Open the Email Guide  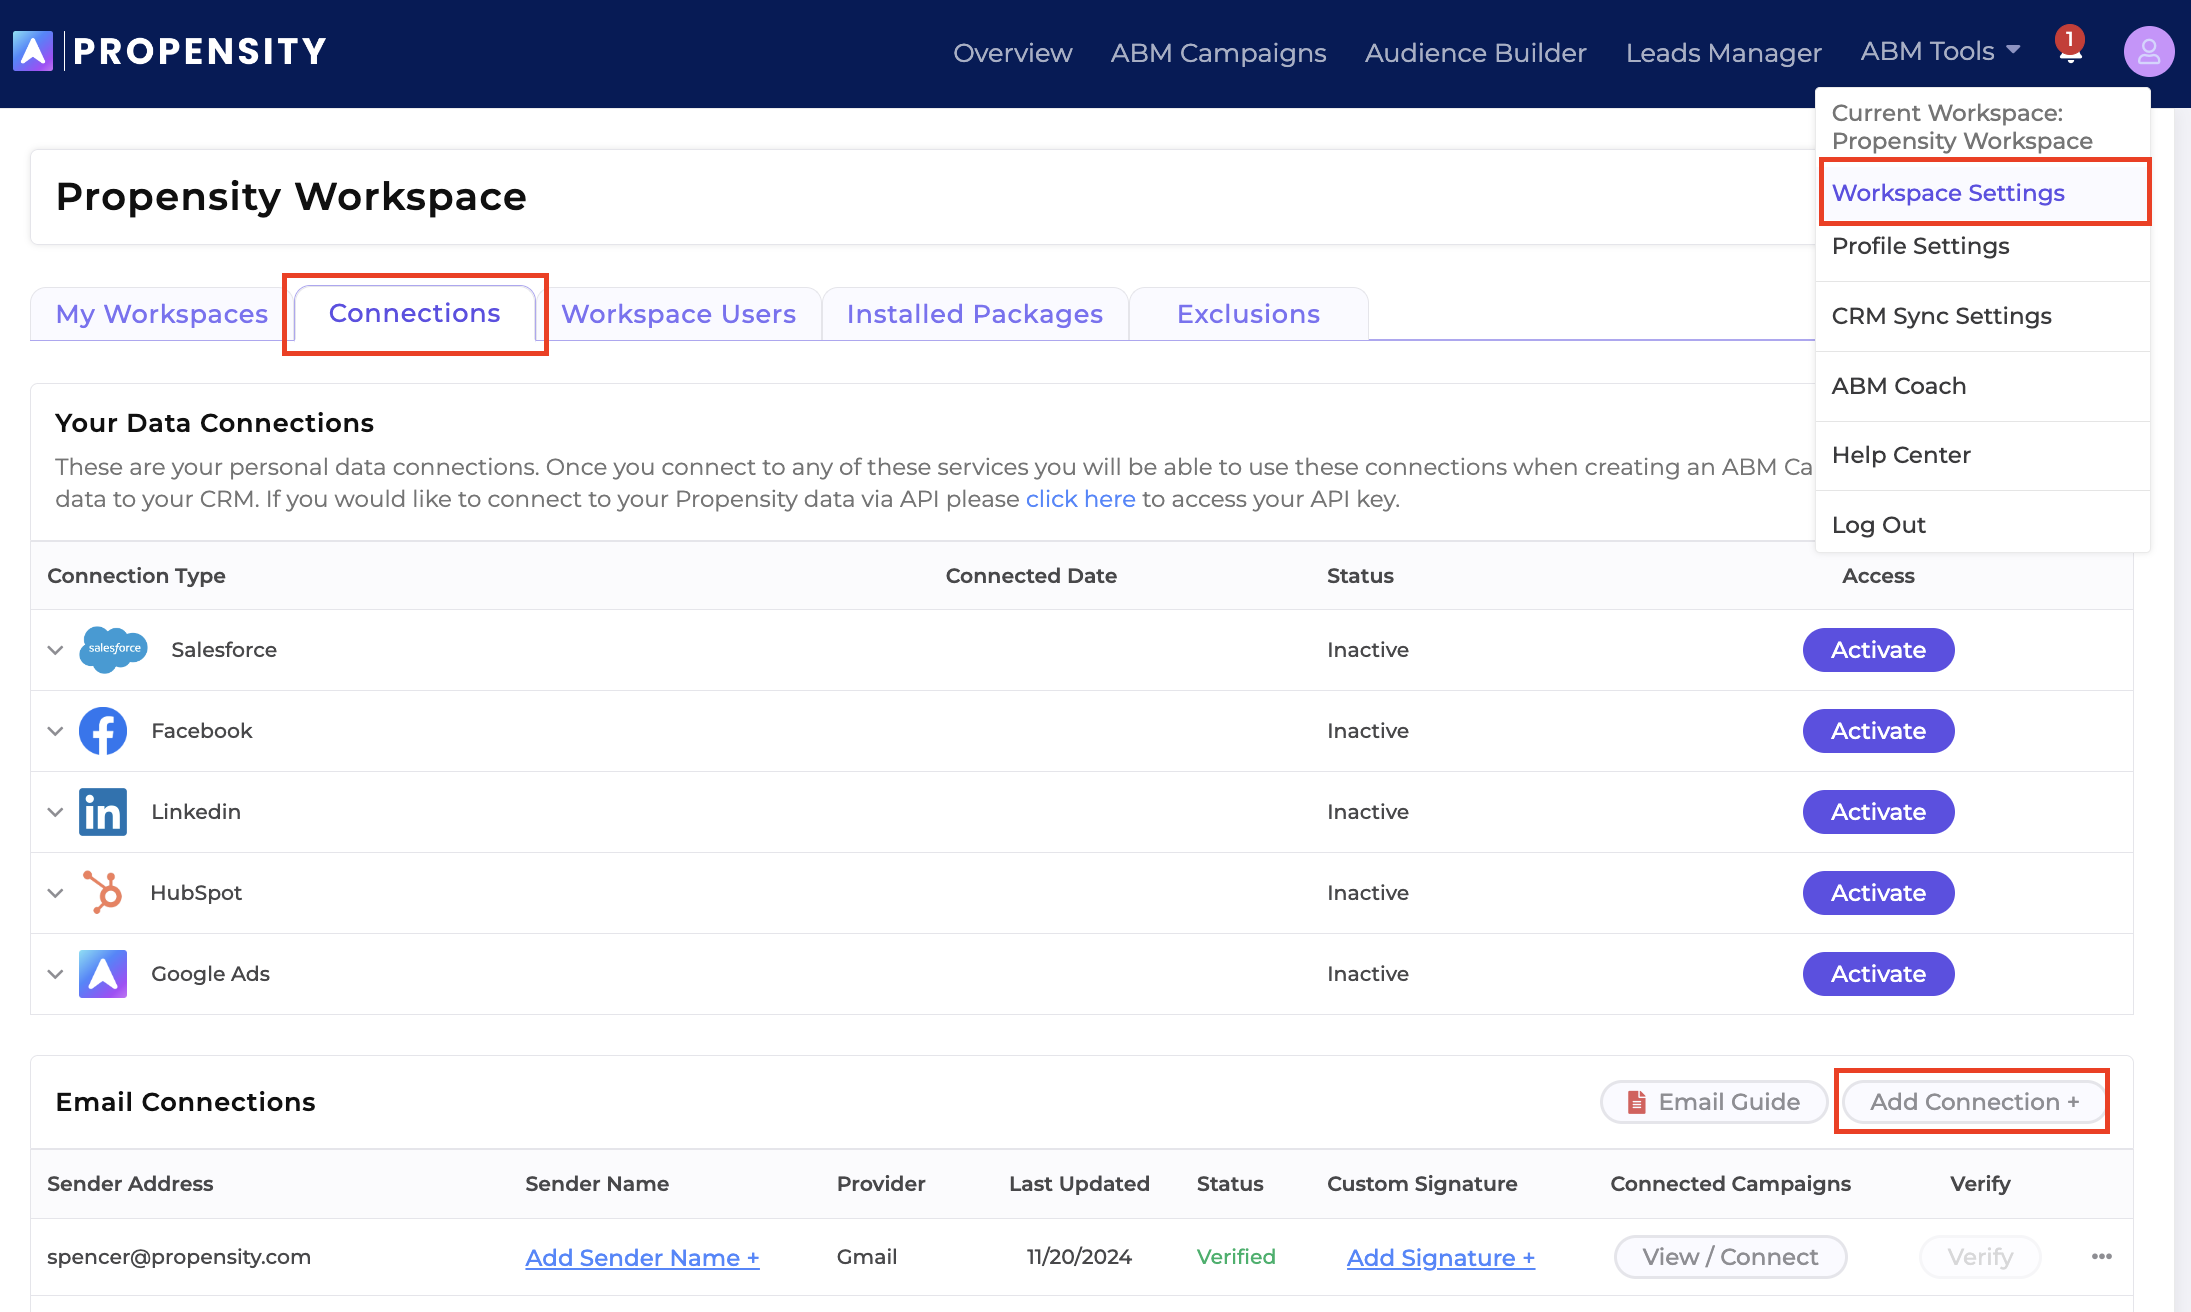[1714, 1102]
